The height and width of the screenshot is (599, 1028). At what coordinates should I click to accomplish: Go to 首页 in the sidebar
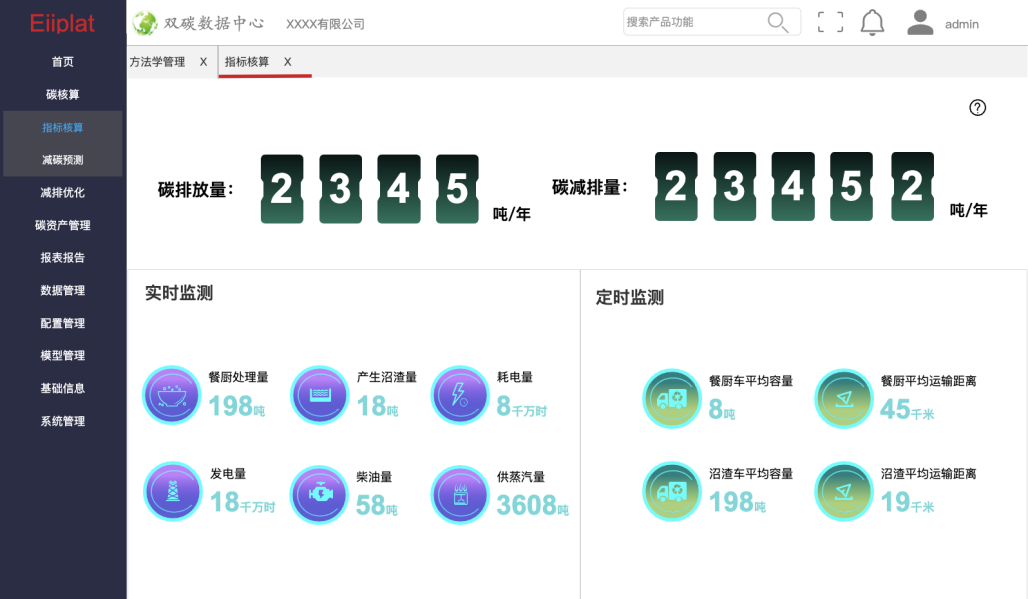63,62
